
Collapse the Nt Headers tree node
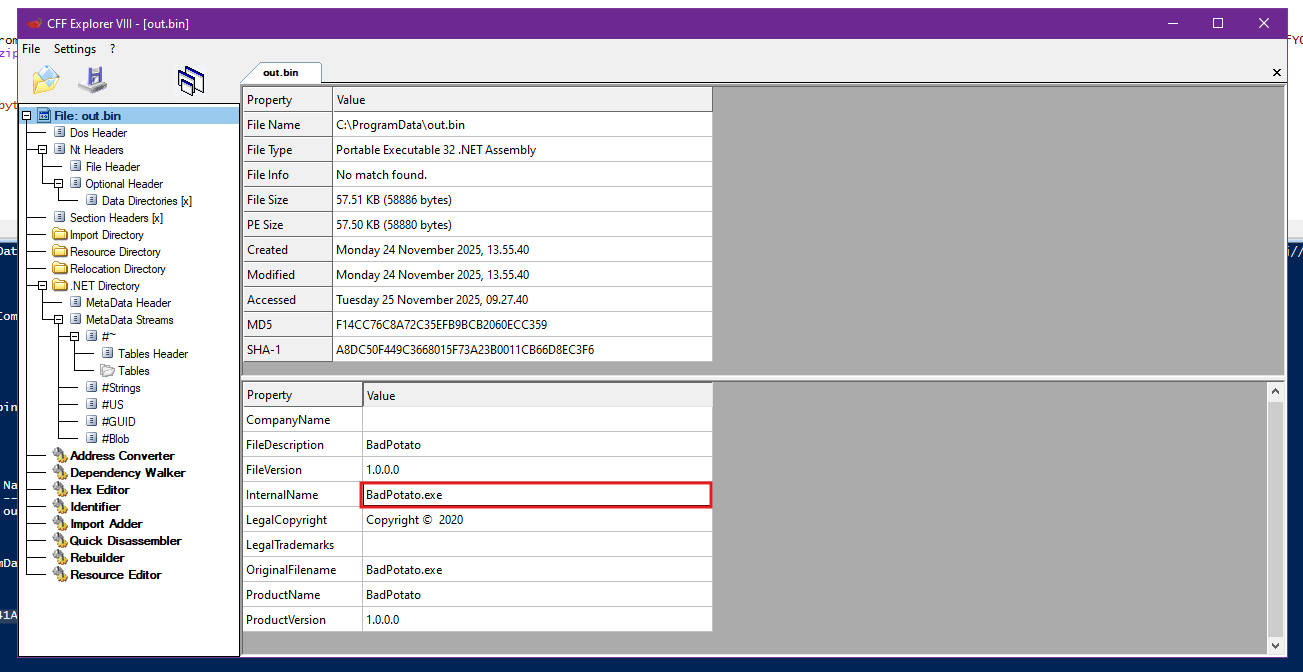tap(43, 150)
